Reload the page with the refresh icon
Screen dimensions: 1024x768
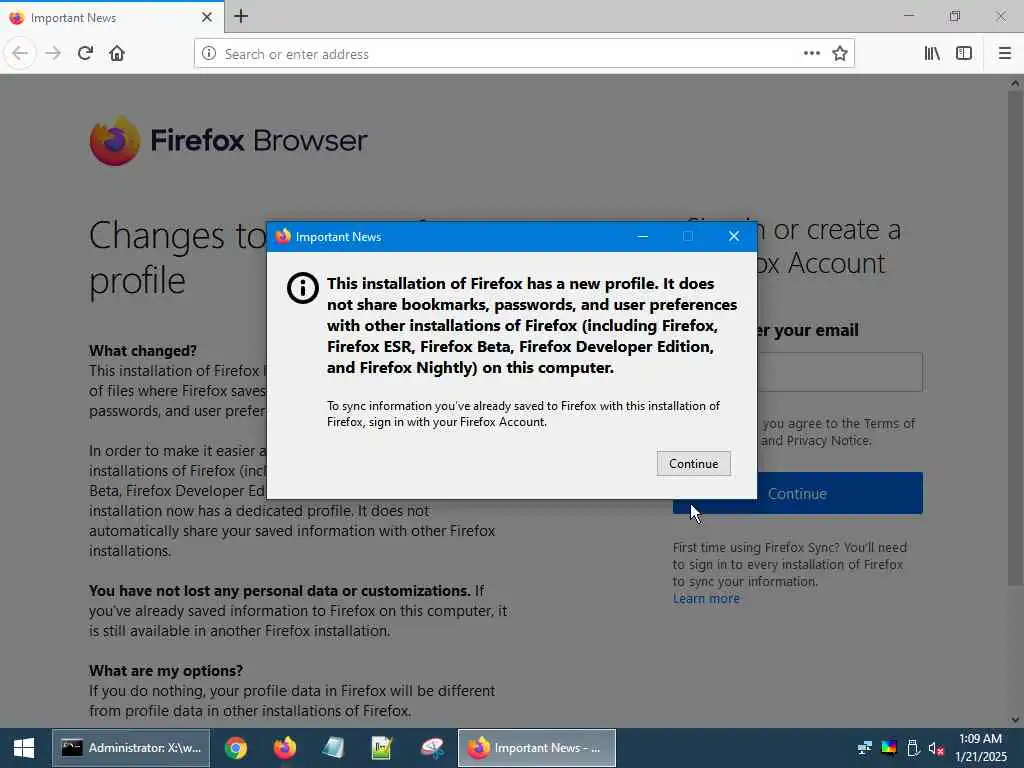point(85,53)
